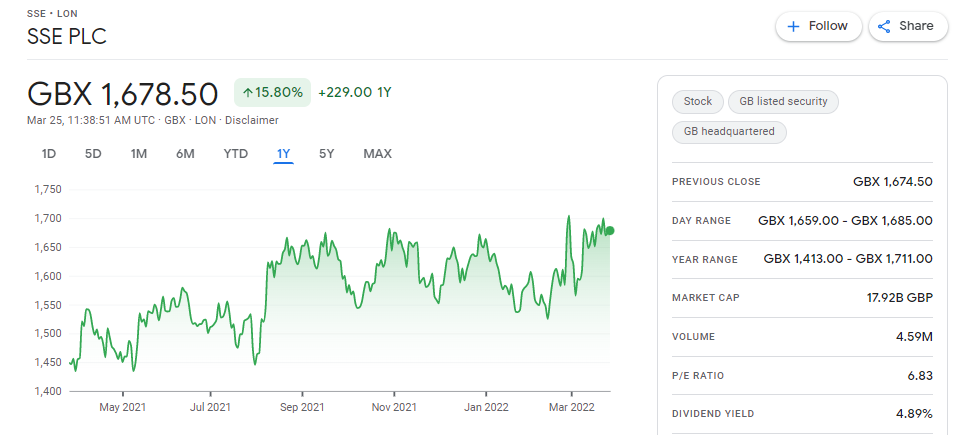The height and width of the screenshot is (435, 968).
Task: Click the VOLUME label
Action: (693, 337)
